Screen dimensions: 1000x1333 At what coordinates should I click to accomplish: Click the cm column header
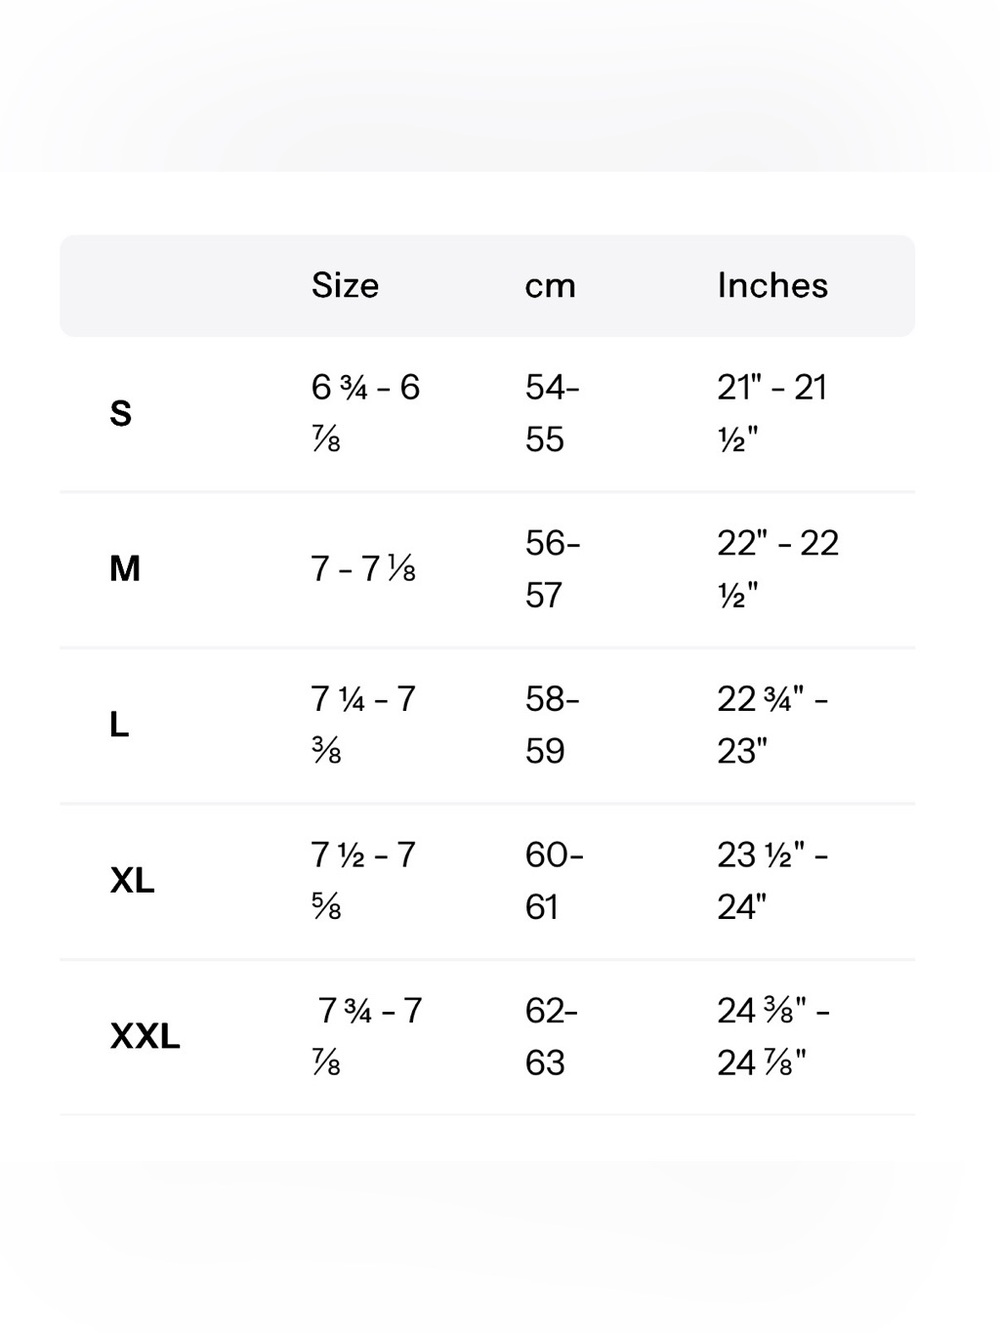[550, 286]
